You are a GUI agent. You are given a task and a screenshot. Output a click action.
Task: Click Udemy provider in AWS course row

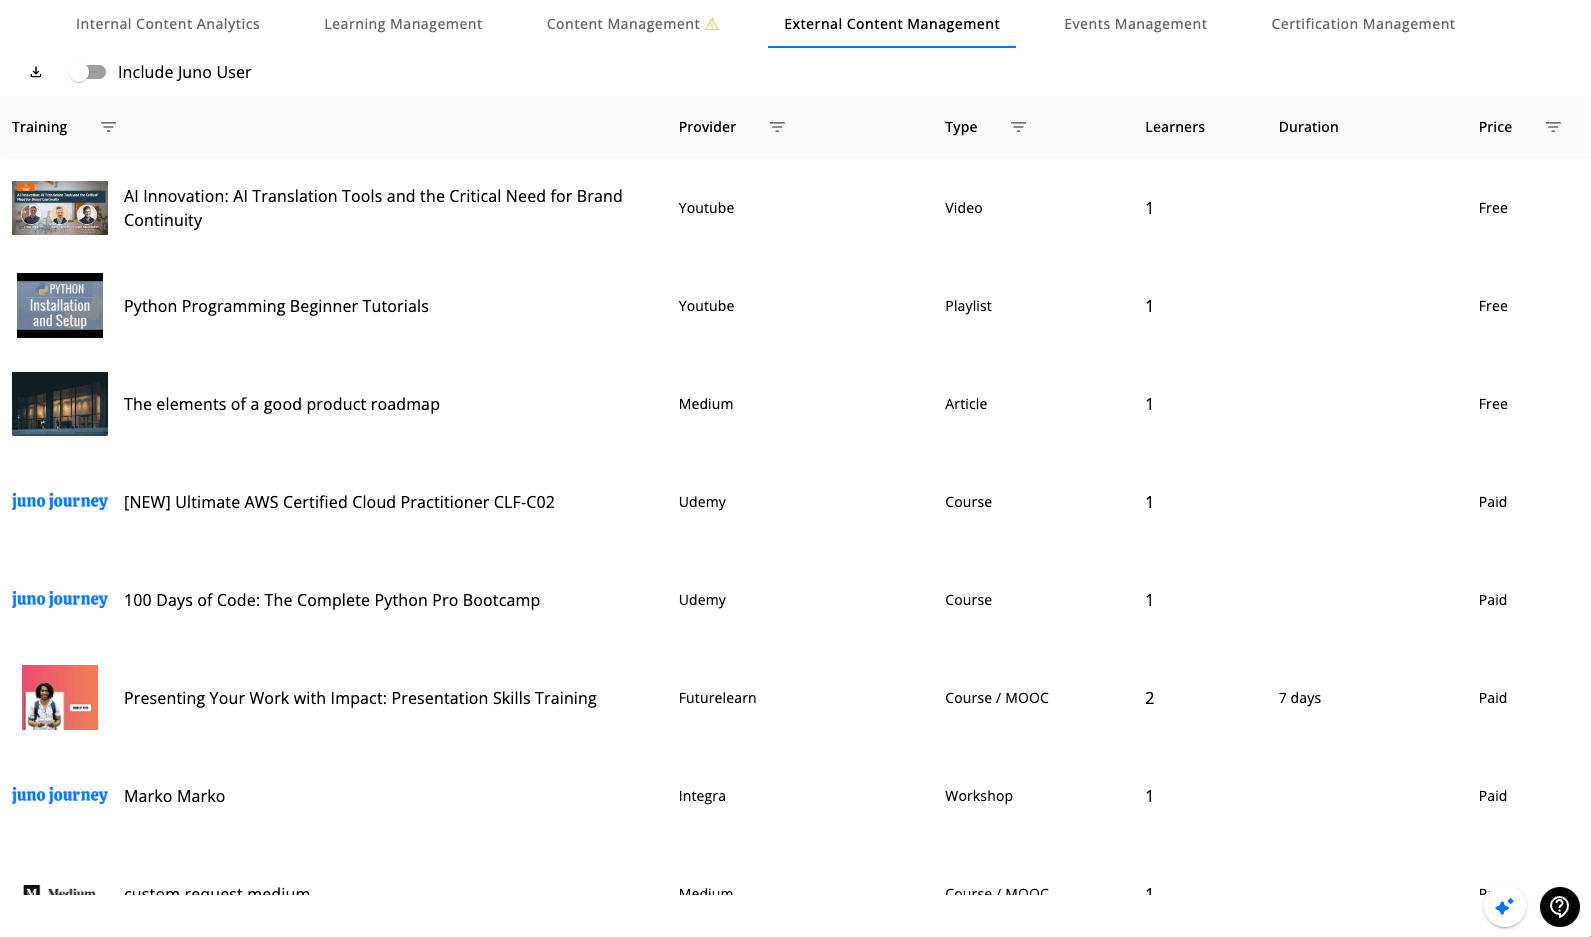pyautogui.click(x=702, y=502)
